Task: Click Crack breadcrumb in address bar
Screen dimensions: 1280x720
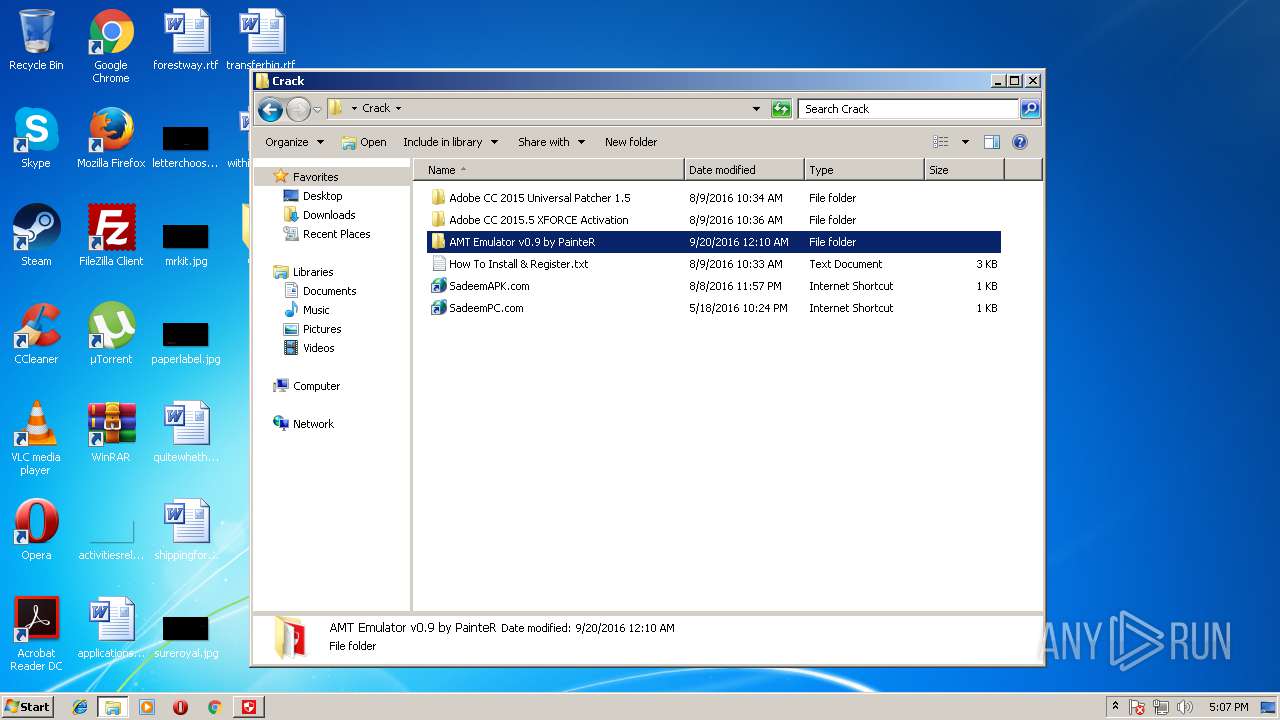Action: pos(376,108)
